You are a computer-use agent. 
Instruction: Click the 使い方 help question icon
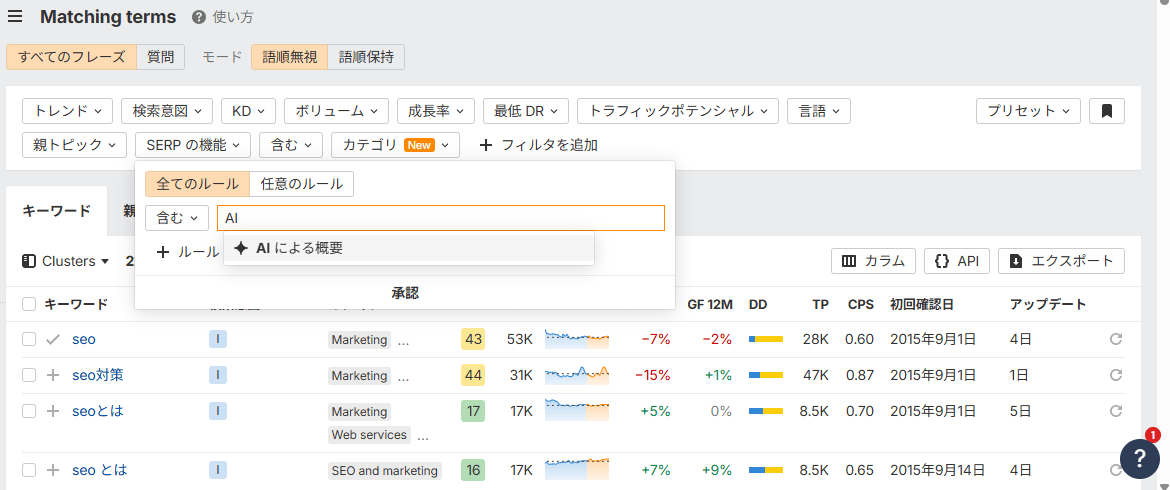(198, 17)
